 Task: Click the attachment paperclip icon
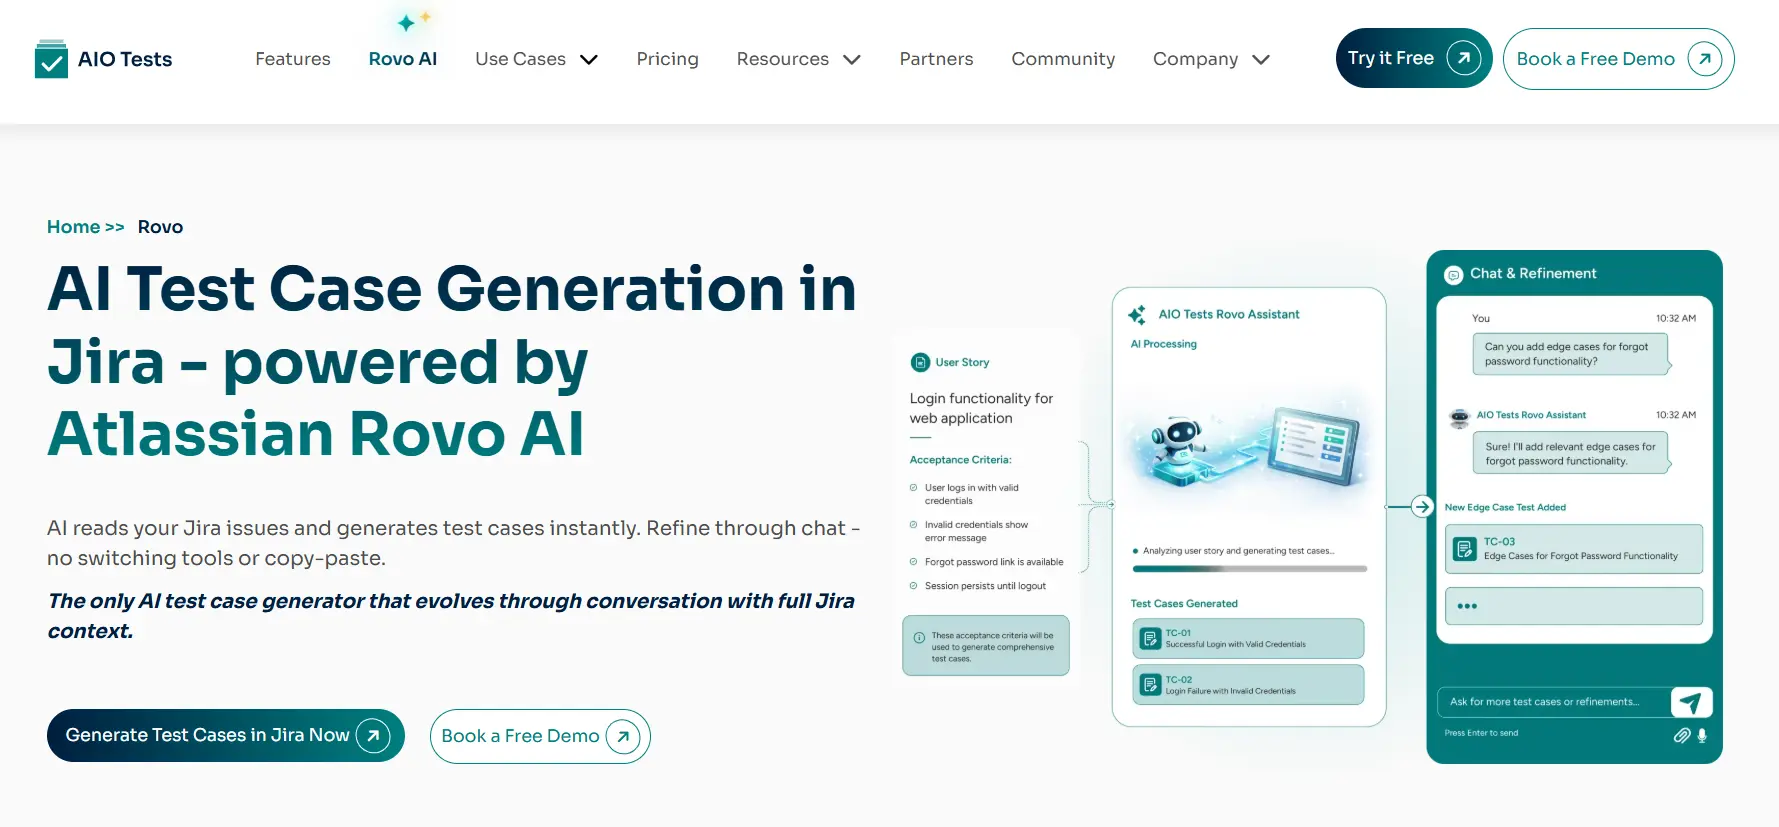tap(1682, 735)
